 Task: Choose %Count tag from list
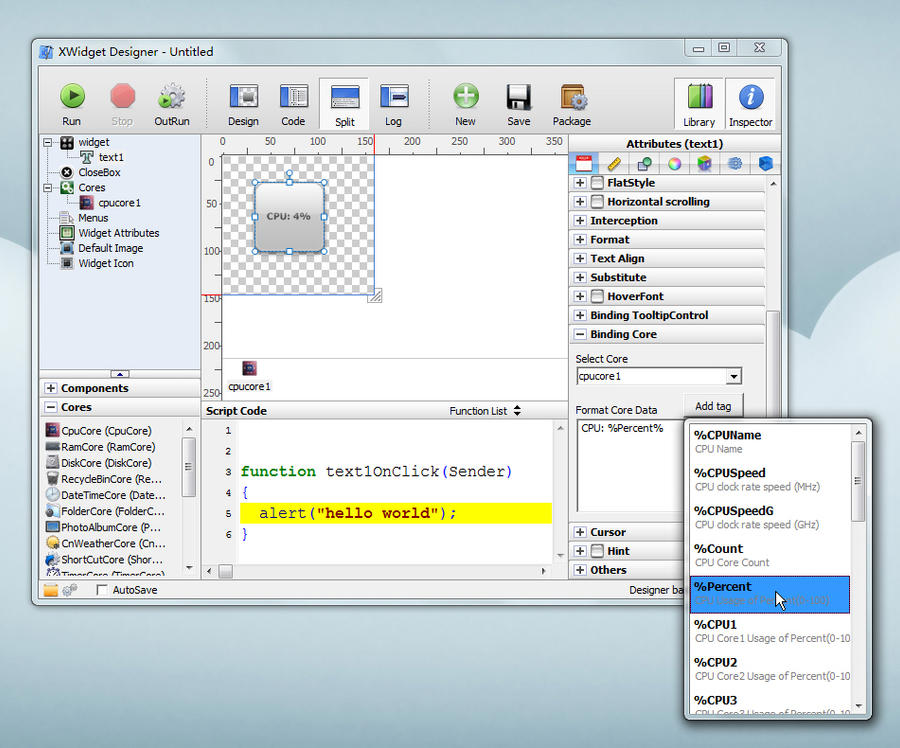(770, 556)
